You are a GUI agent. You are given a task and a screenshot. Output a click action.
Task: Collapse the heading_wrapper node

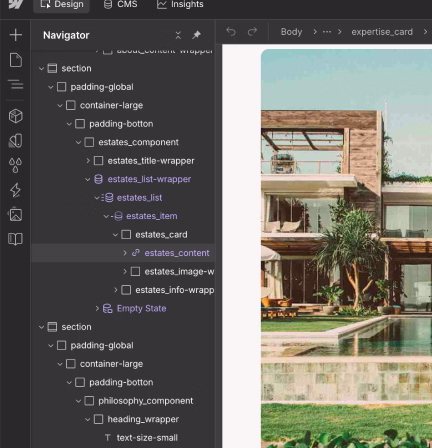[x=88, y=419]
